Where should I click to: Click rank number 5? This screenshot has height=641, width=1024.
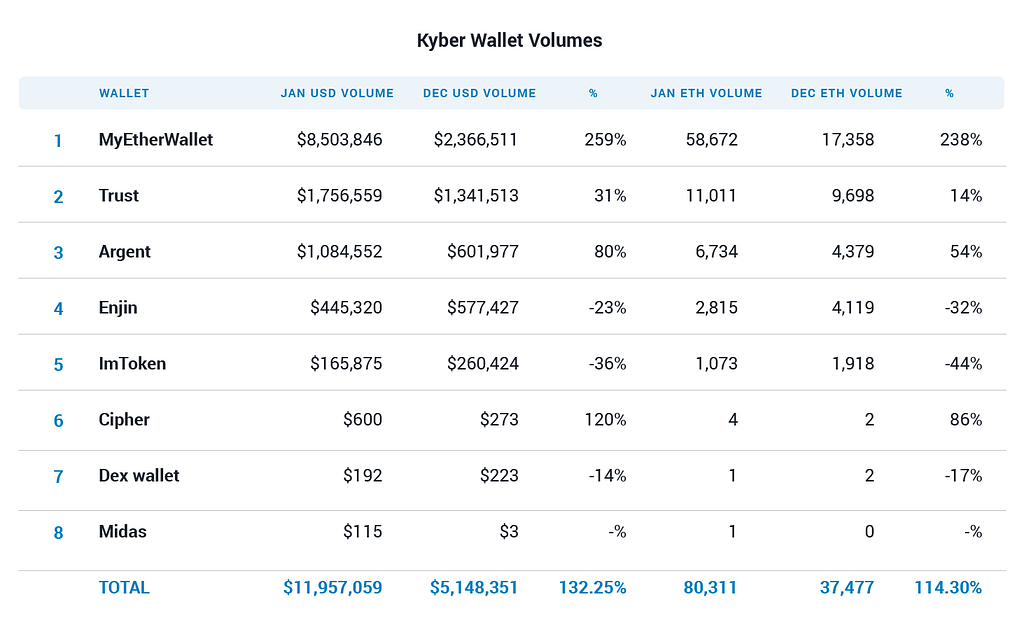(58, 365)
